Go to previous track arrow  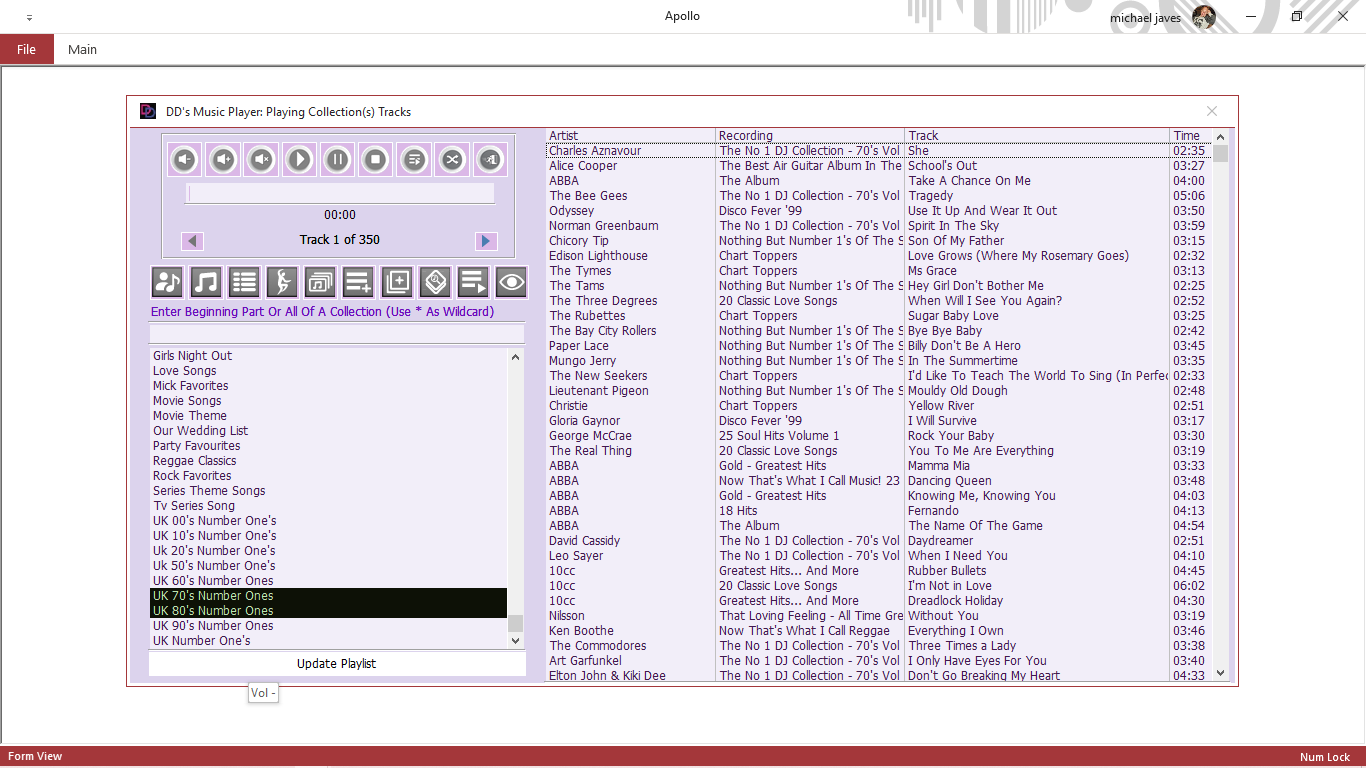click(193, 241)
